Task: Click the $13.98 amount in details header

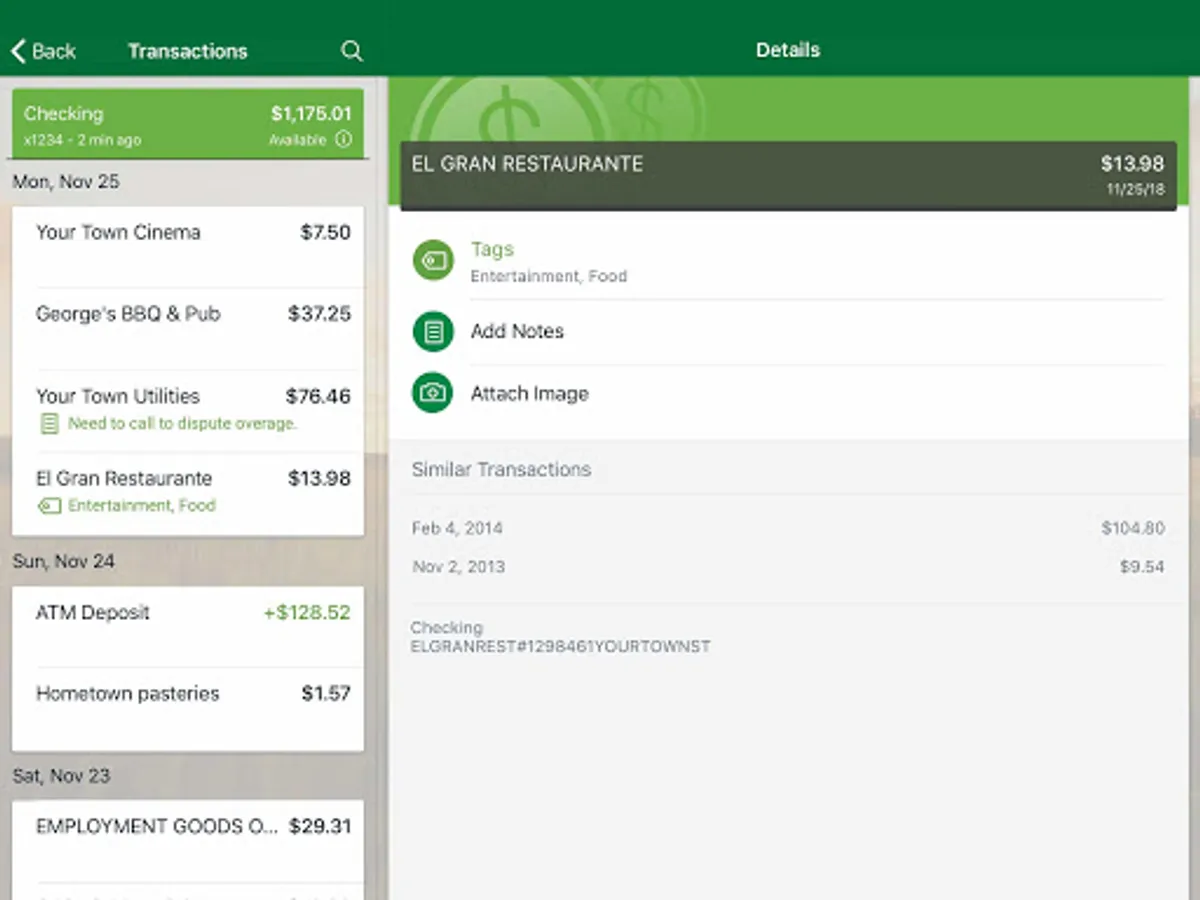Action: pyautogui.click(x=1132, y=164)
